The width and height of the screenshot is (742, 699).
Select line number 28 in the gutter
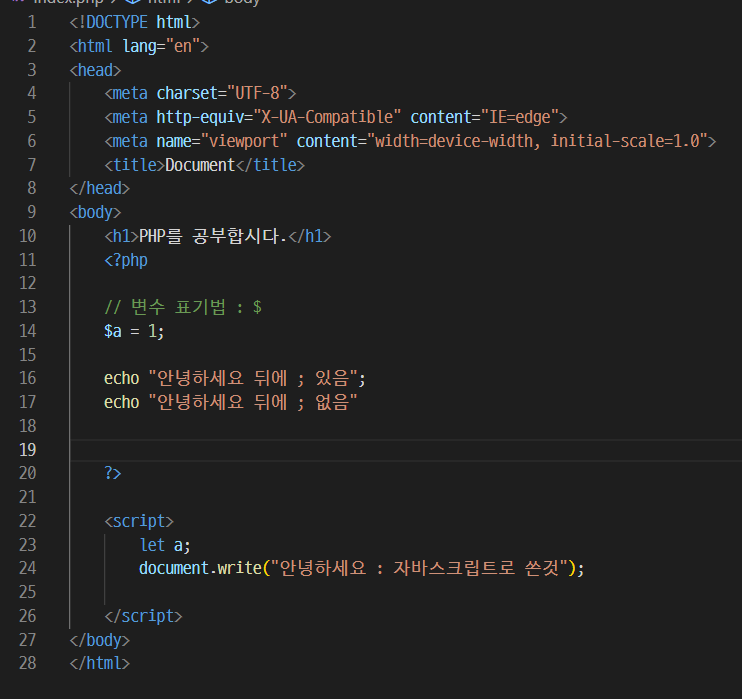27,663
